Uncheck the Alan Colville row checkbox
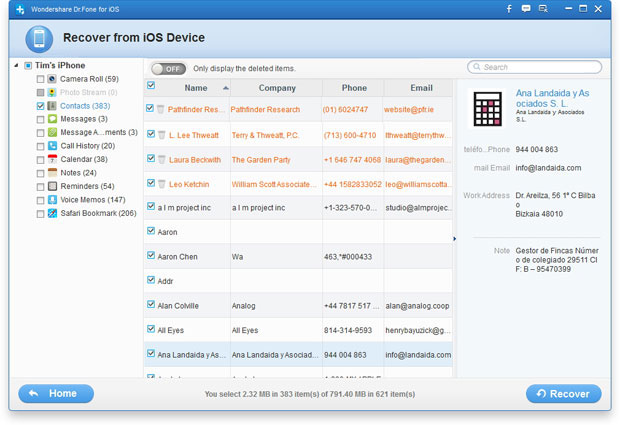This screenshot has height=425, width=620. coord(151,304)
